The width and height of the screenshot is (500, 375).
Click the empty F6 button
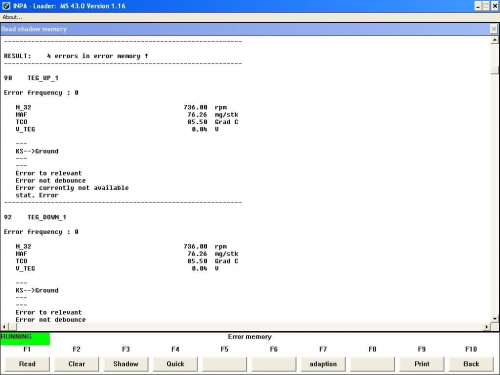point(274,364)
